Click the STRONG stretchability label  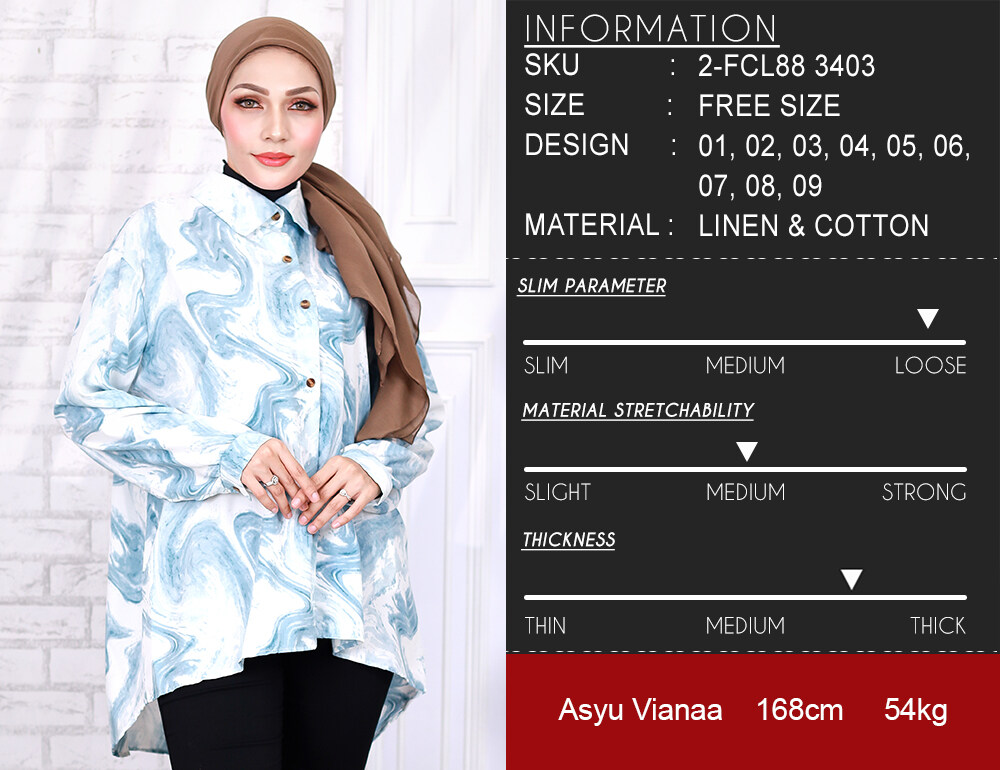click(924, 492)
